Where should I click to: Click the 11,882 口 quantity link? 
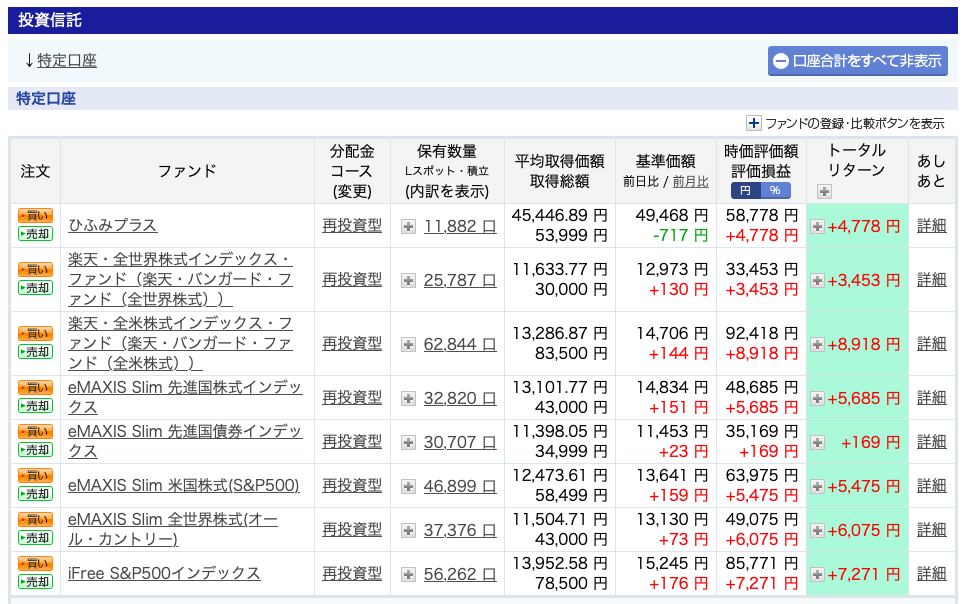tap(460, 227)
